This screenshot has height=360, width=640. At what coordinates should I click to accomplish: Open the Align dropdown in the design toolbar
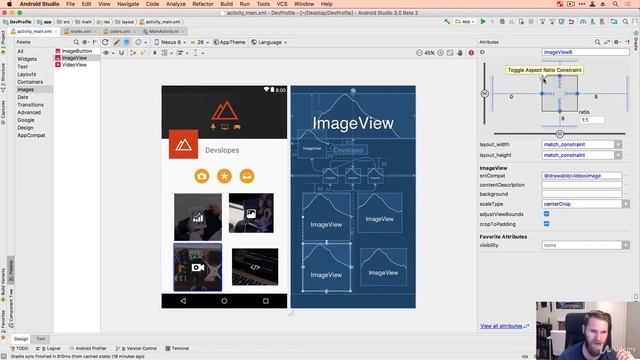182,53
